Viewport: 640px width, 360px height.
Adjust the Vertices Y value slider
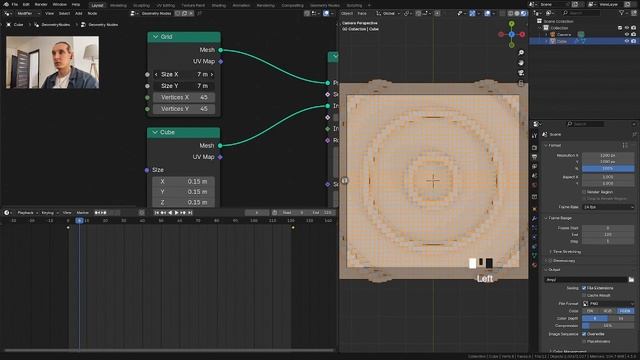[184, 109]
